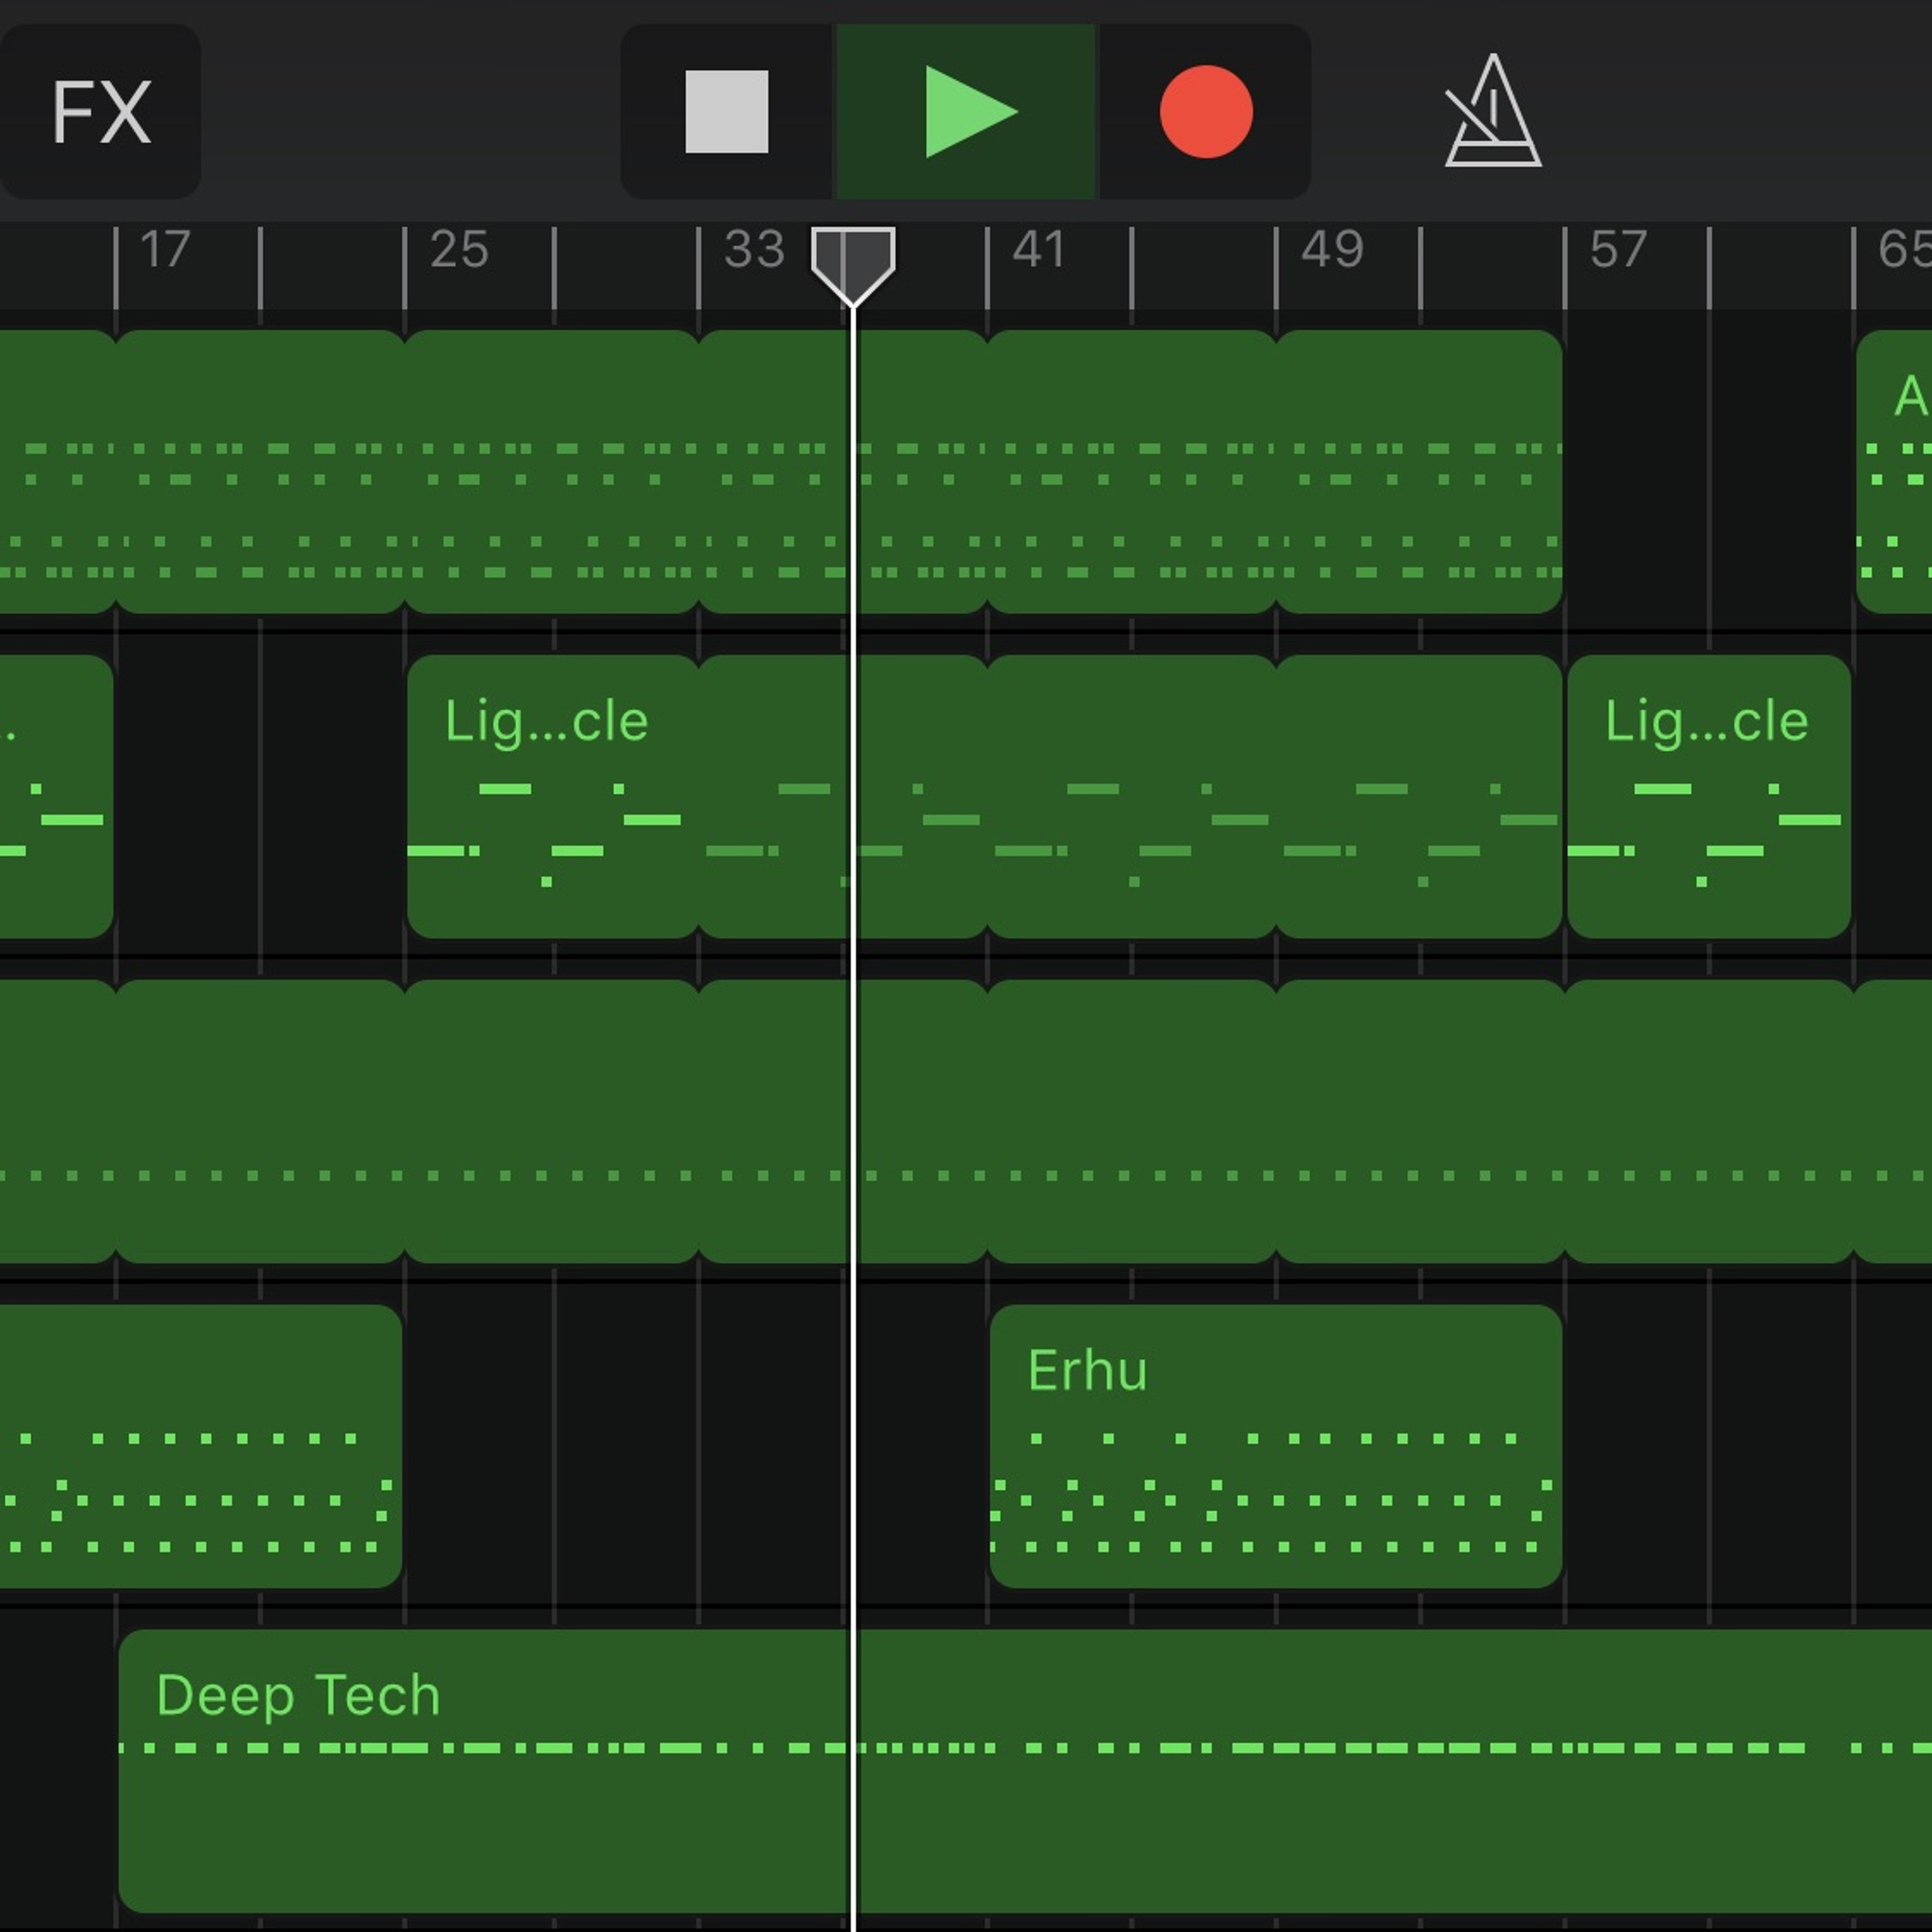Jump to bar 25 on the ruler

point(459,249)
